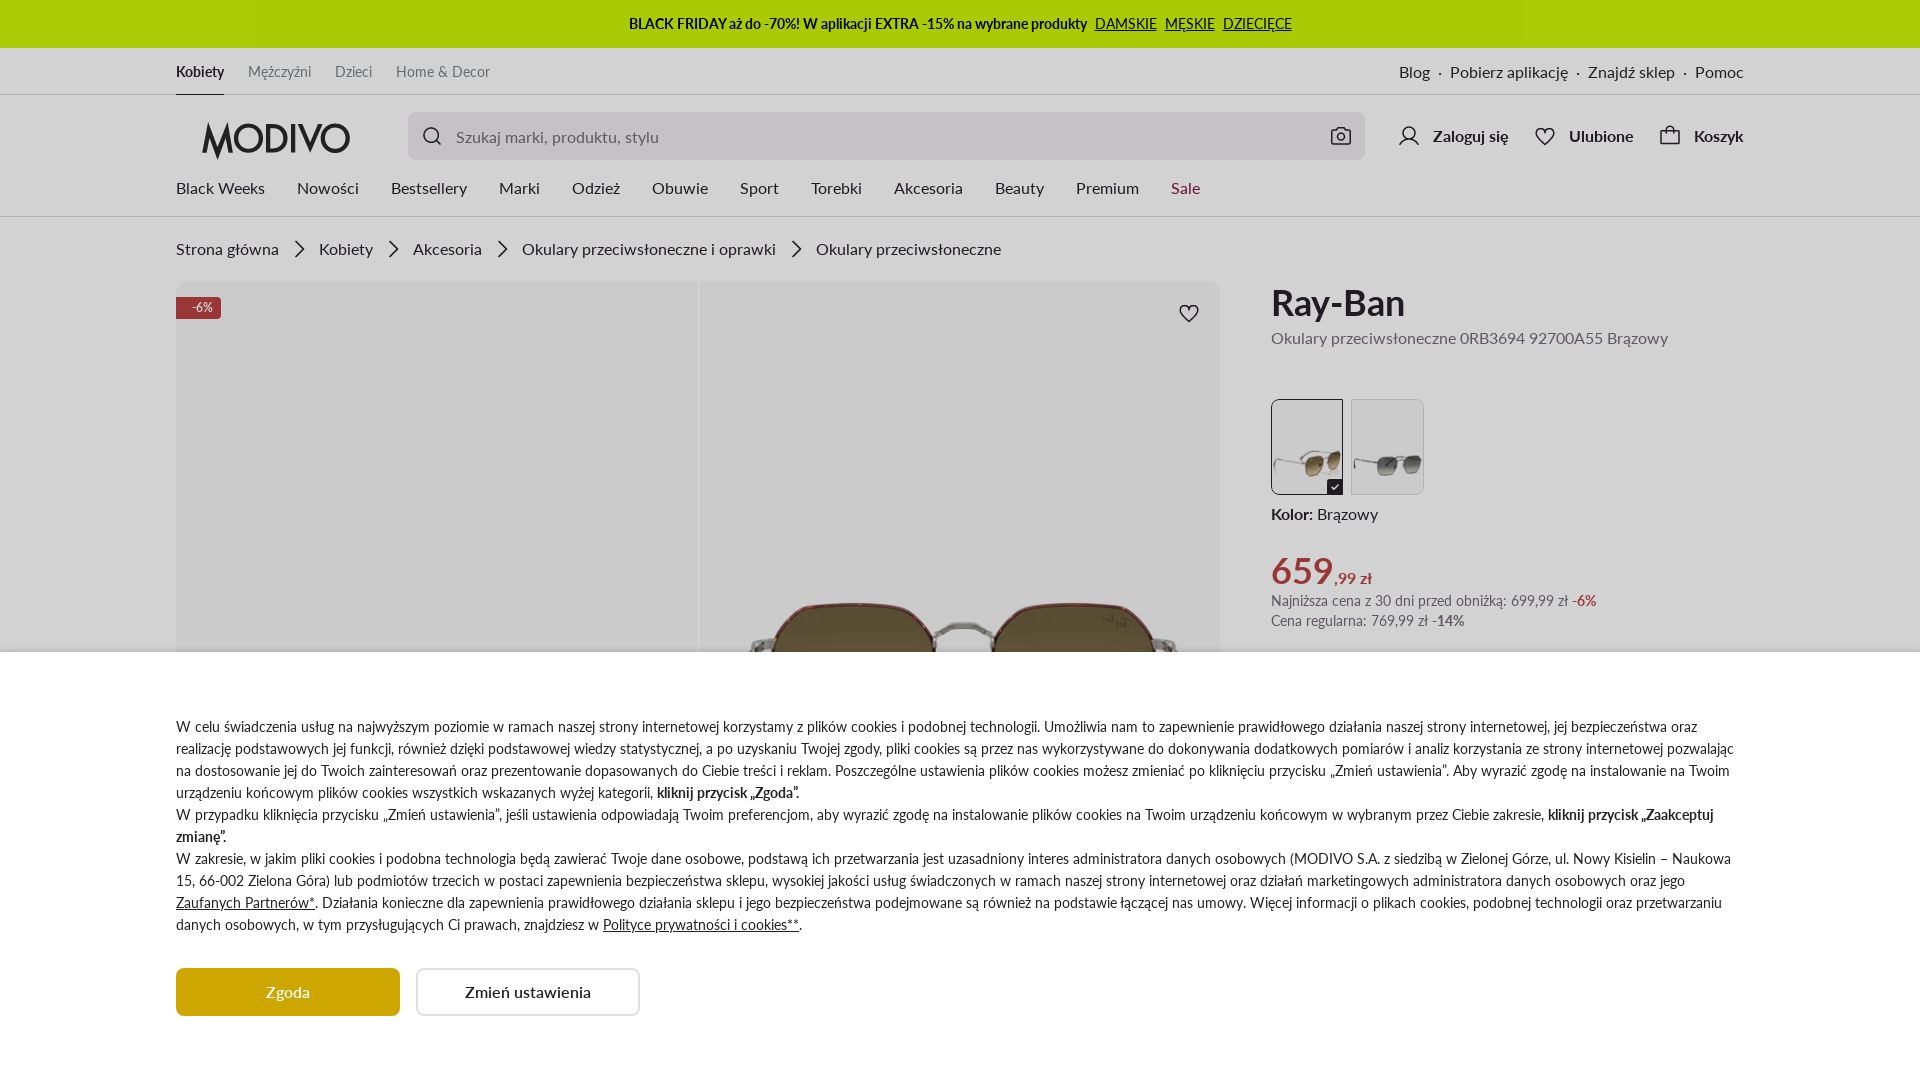Screen dimensions: 1920x1080
Task: Click the Ray-Ban brand heading
Action: [x=1338, y=303]
